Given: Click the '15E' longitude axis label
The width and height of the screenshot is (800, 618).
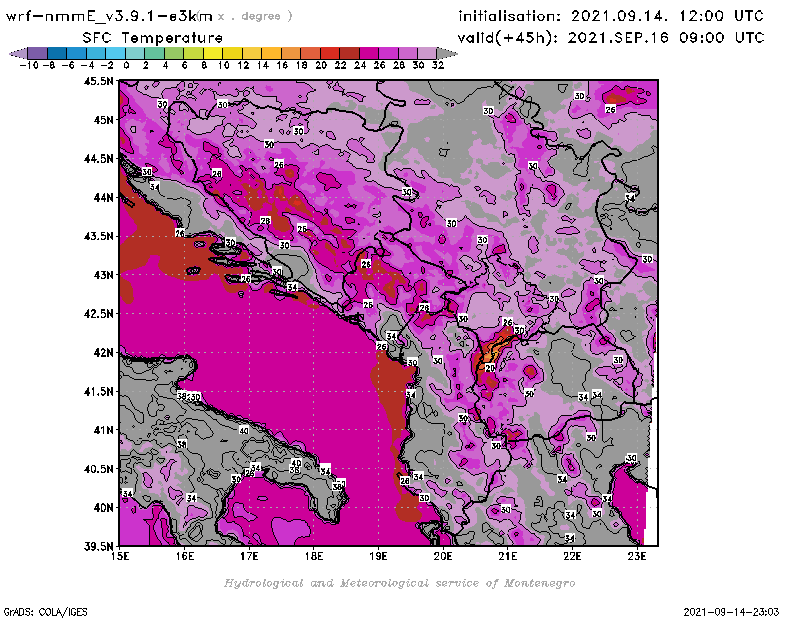Looking at the screenshot, I should (120, 556).
